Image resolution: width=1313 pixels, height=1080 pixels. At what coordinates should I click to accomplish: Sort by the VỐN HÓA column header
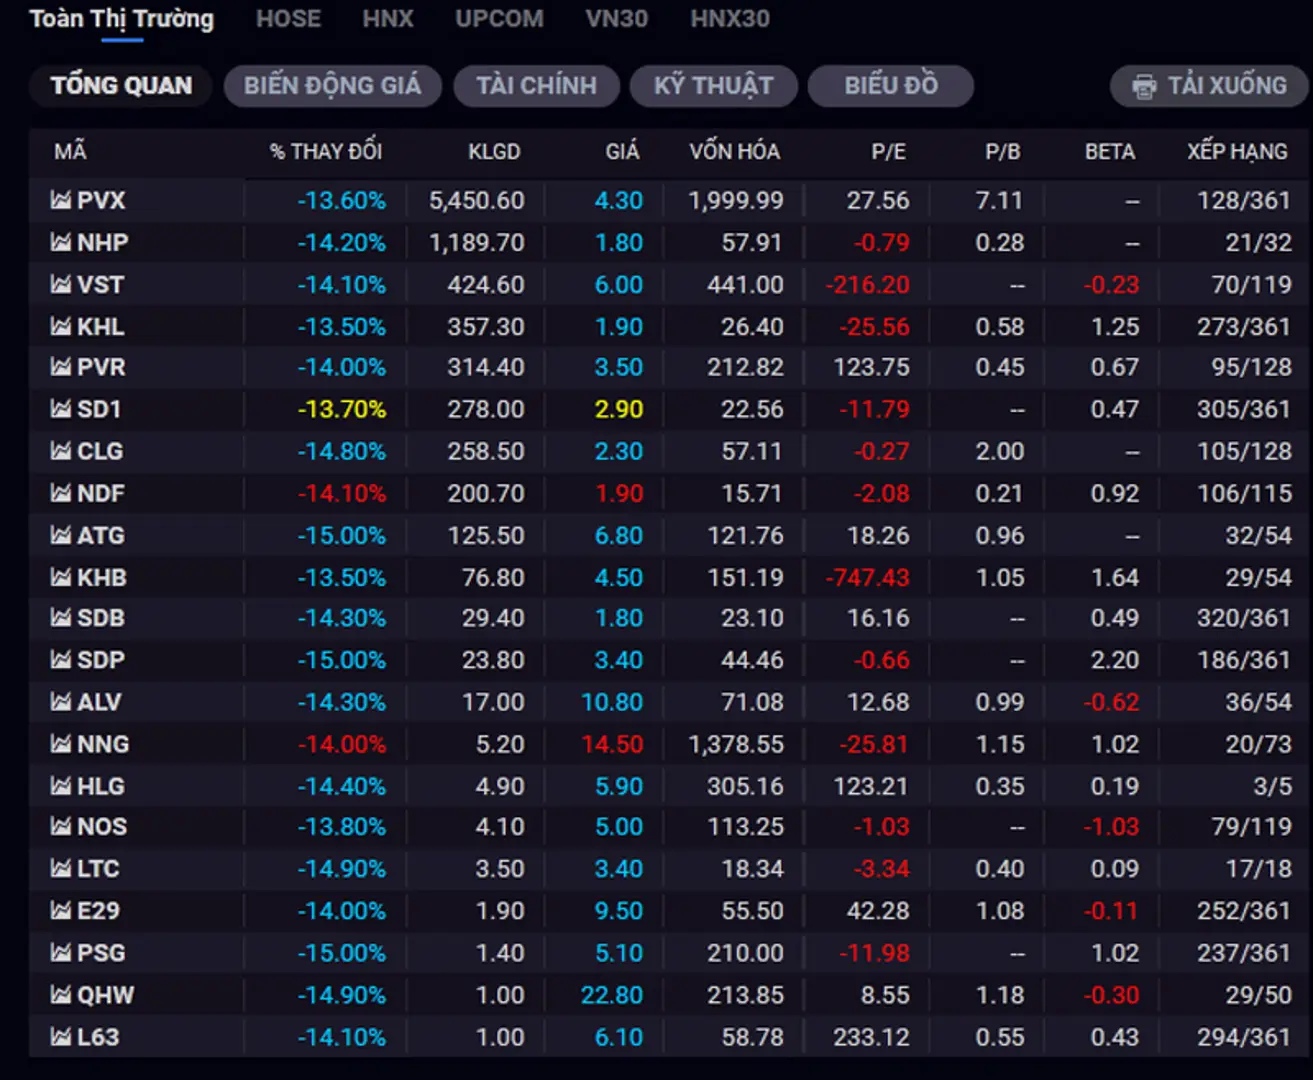coord(734,152)
